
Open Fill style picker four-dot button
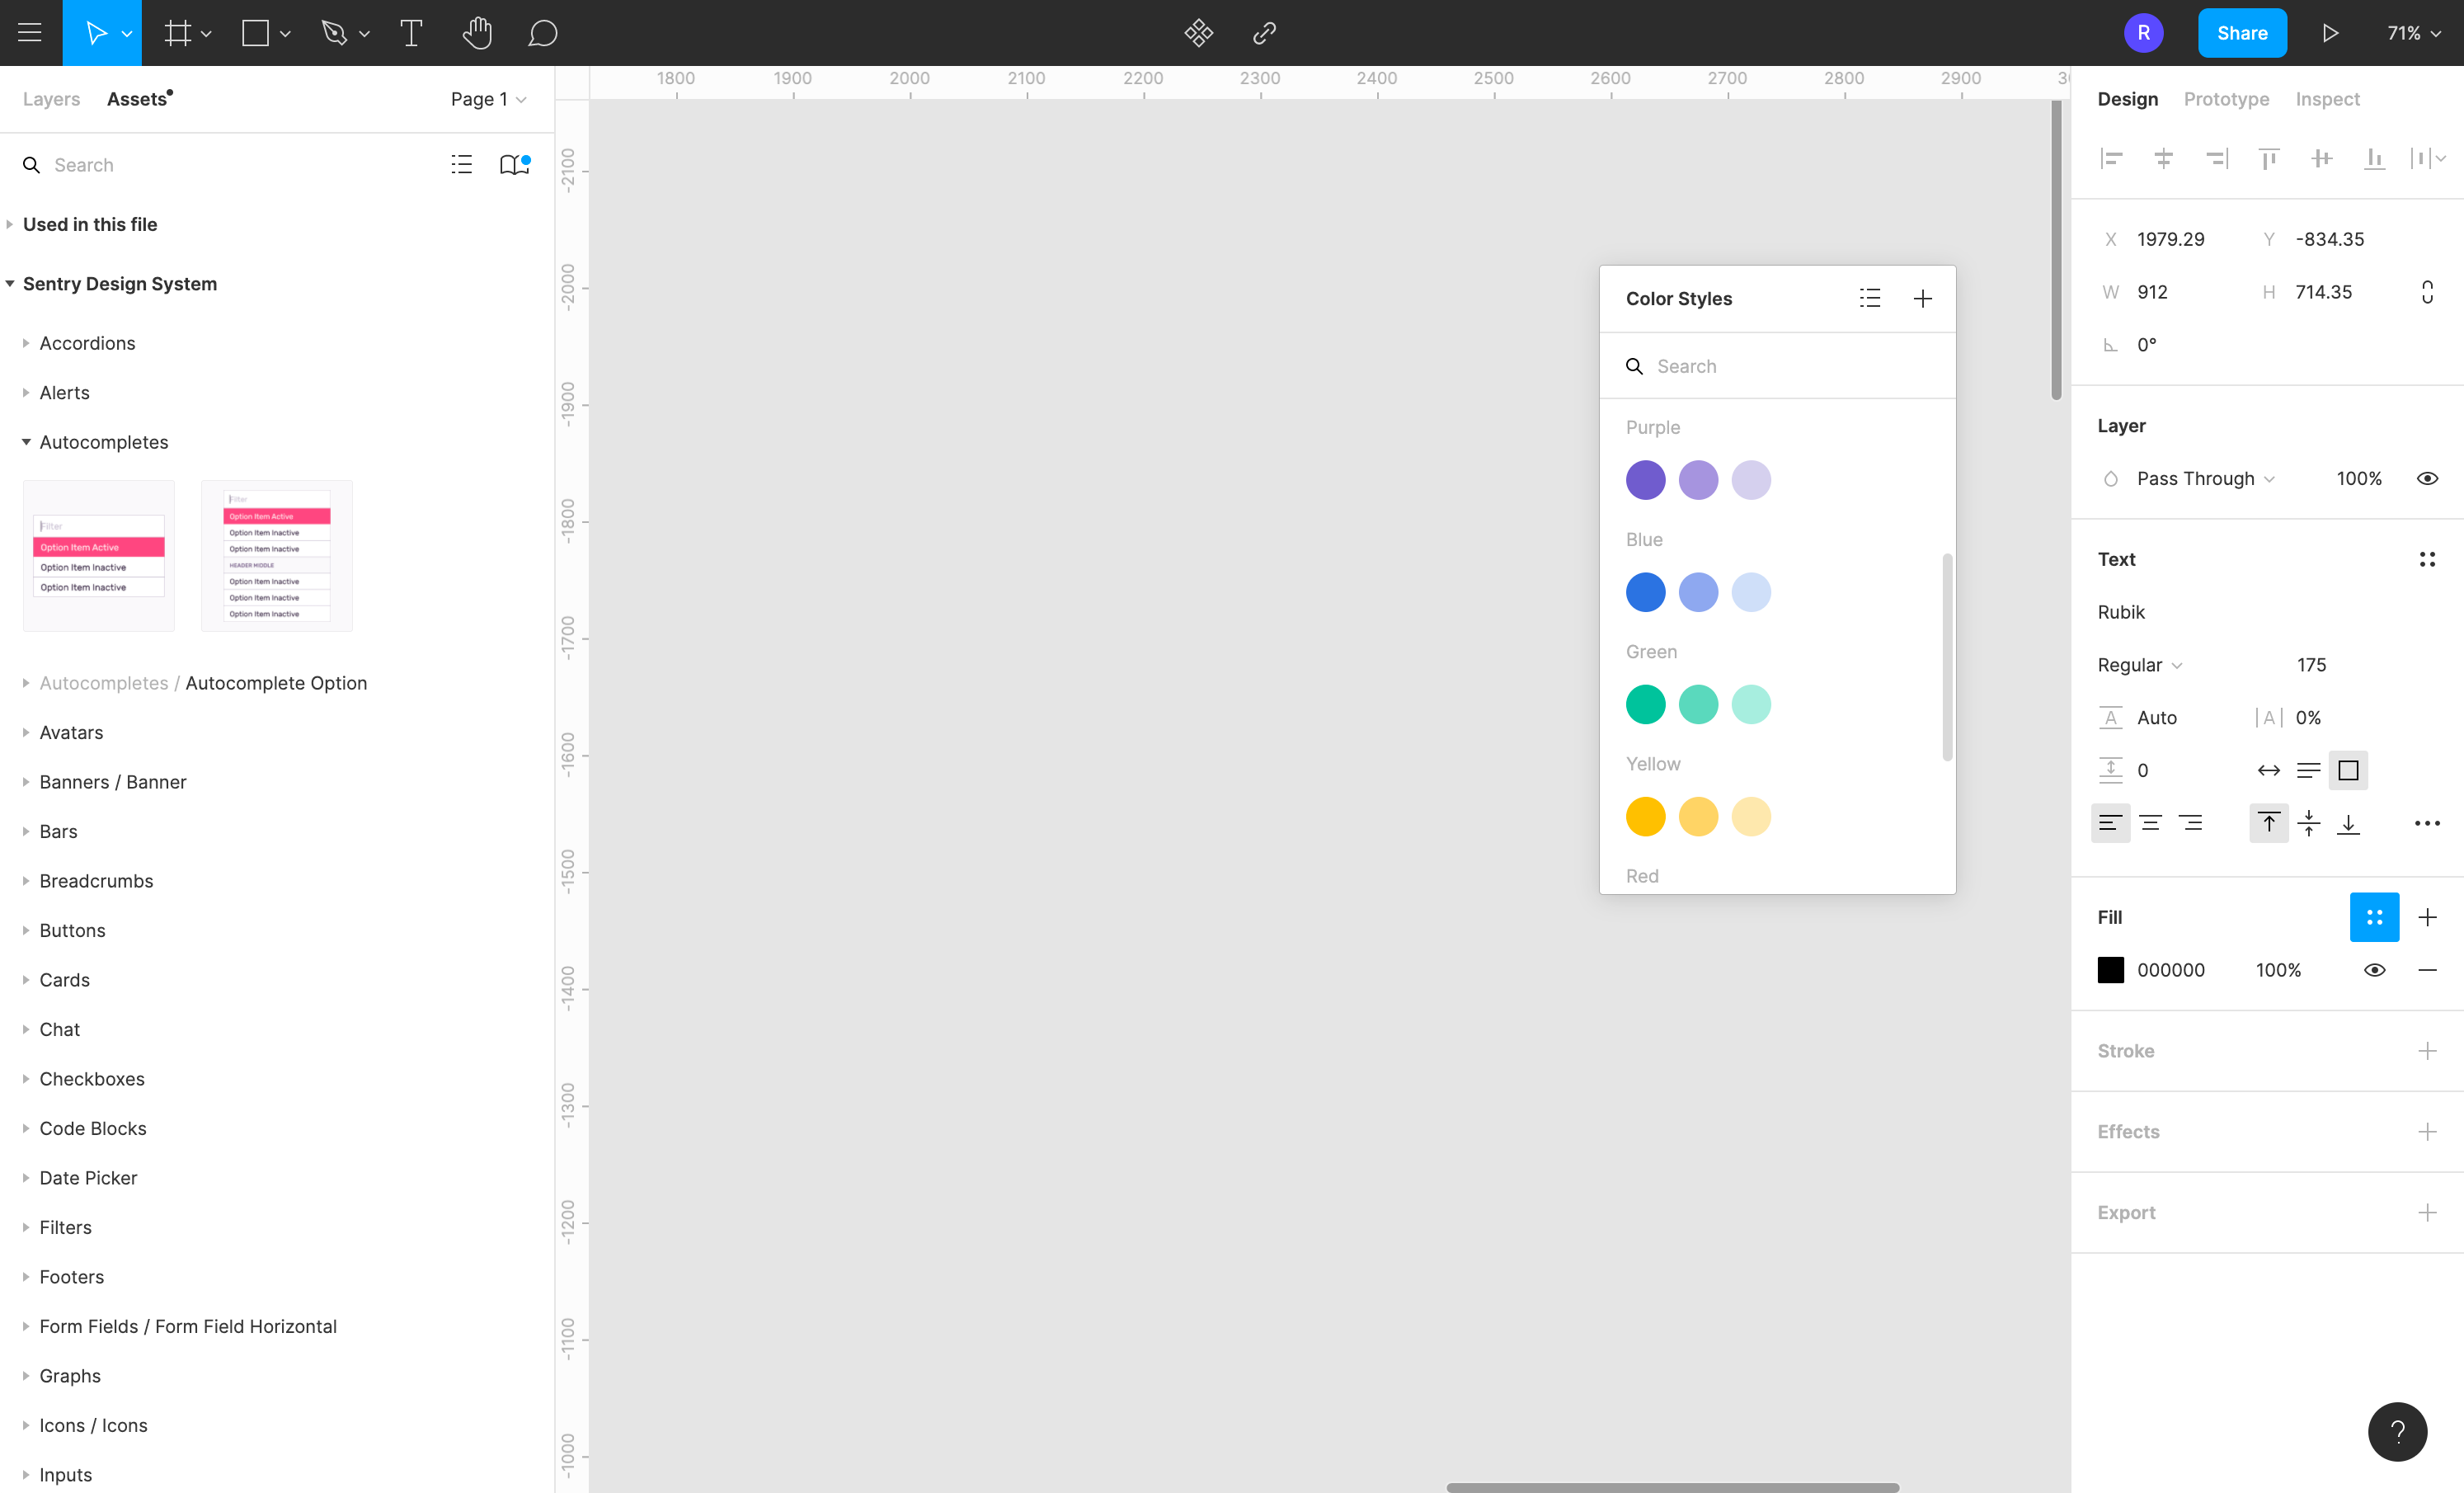pos(2373,917)
